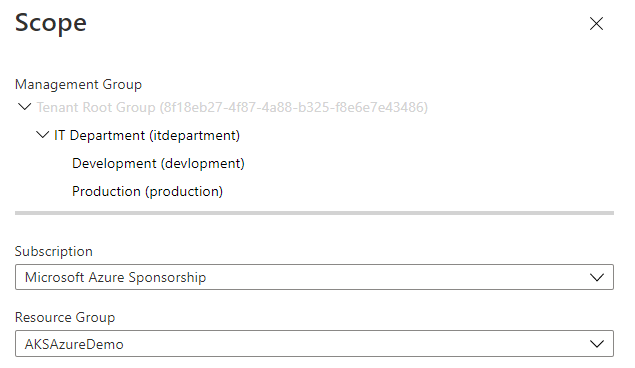Click the Subscription field label

tap(54, 251)
